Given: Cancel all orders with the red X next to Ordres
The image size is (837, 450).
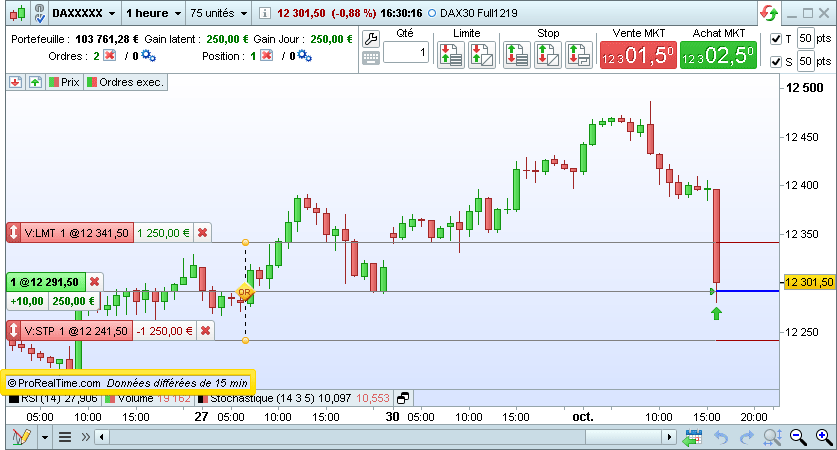Looking at the screenshot, I should [109, 56].
